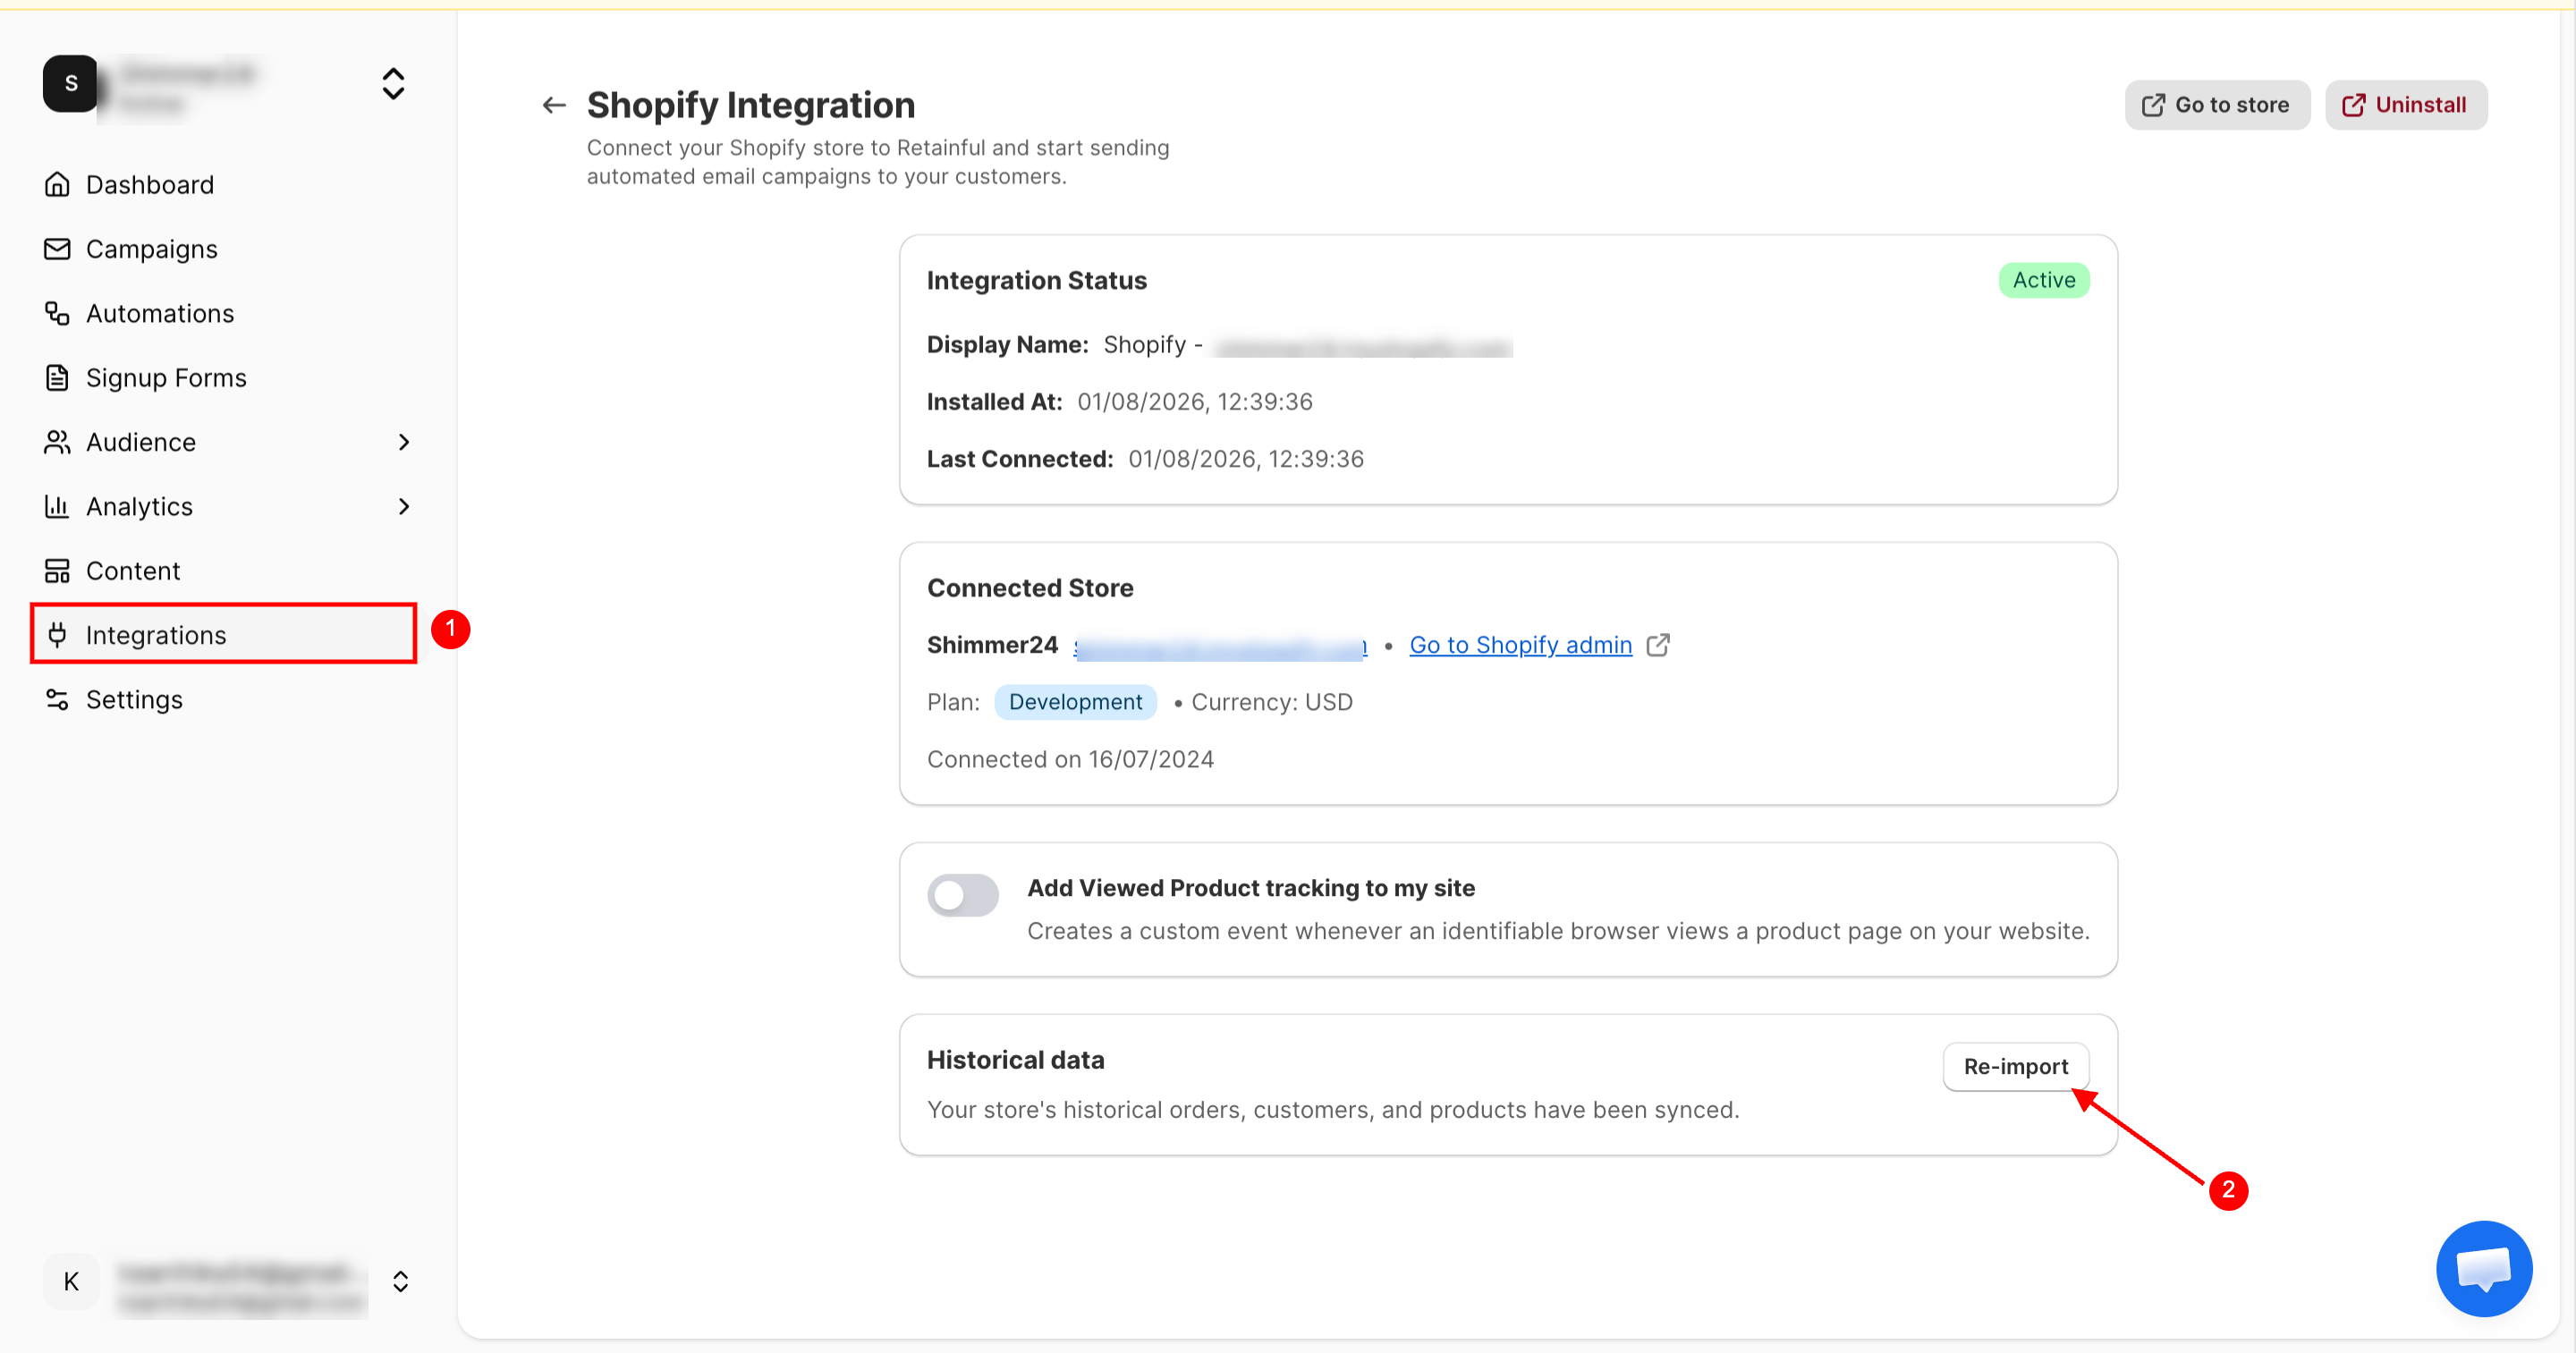Click the Display Name label
The image size is (2576, 1353).
[1007, 345]
